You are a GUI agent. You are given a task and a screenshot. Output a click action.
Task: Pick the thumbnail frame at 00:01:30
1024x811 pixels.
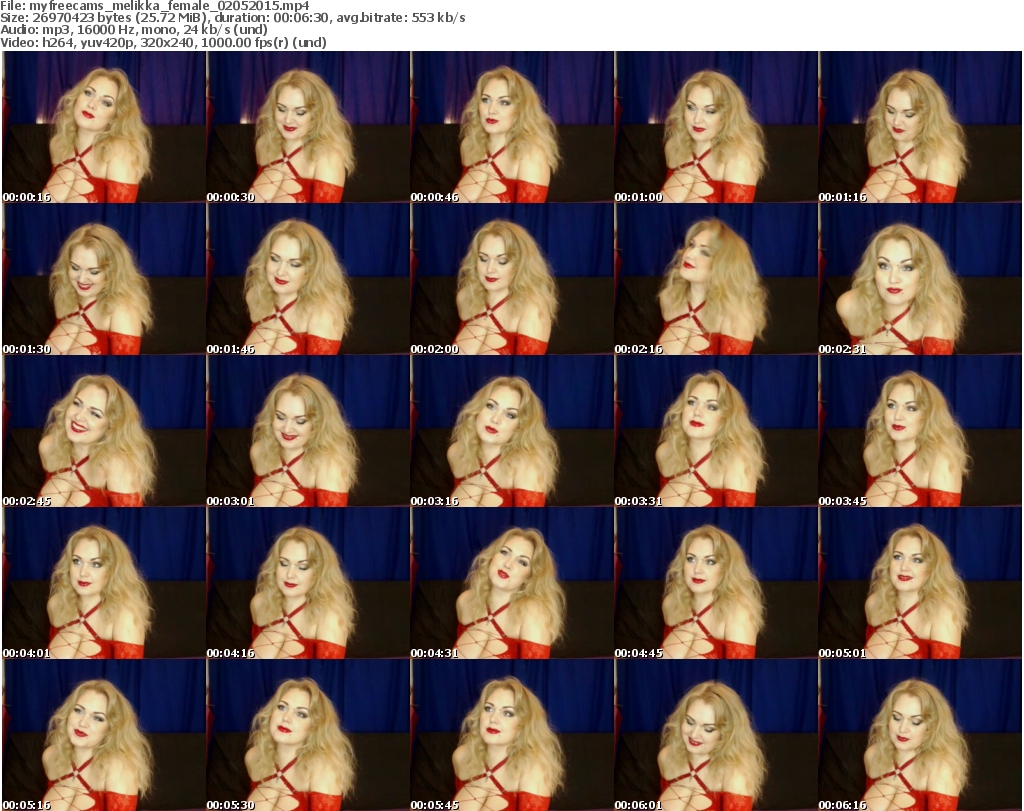[104, 279]
